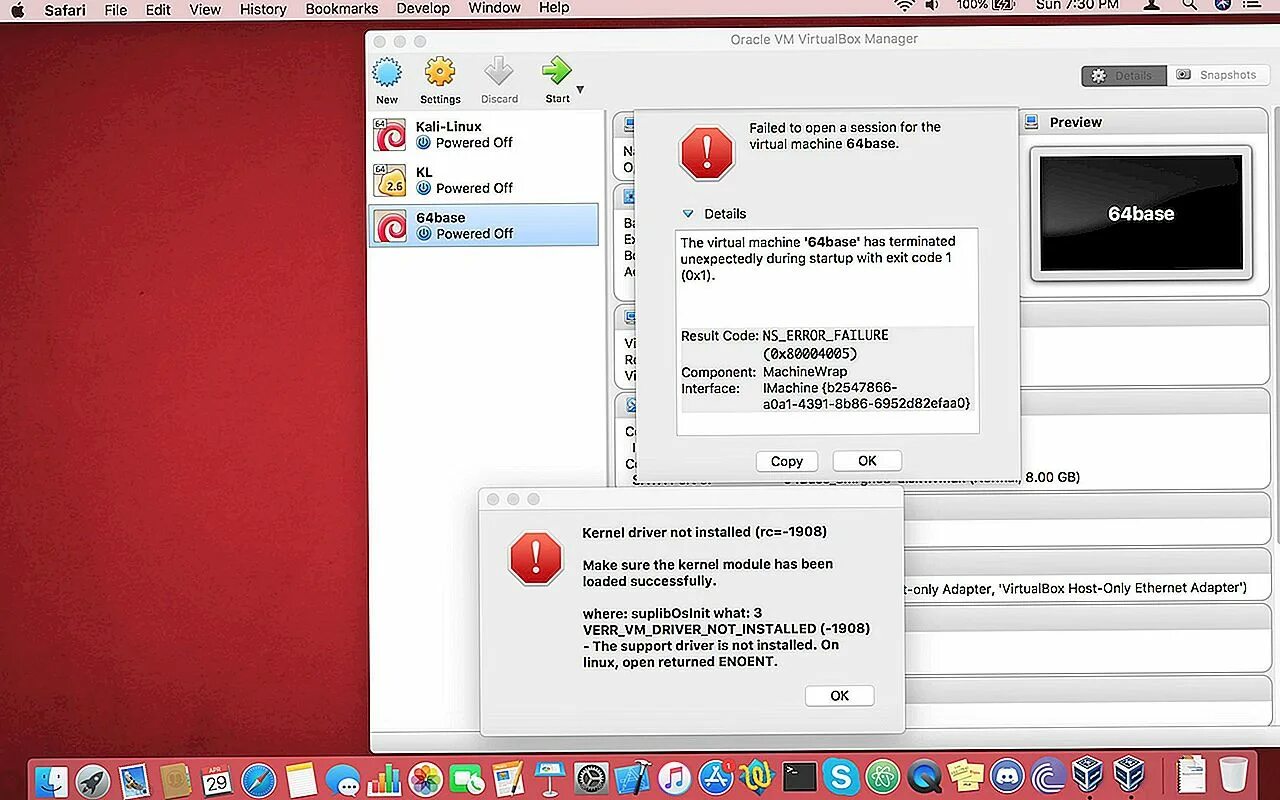Image resolution: width=1280 pixels, height=800 pixels.
Task: Click the volume icon in menu bar
Action: click(932, 6)
